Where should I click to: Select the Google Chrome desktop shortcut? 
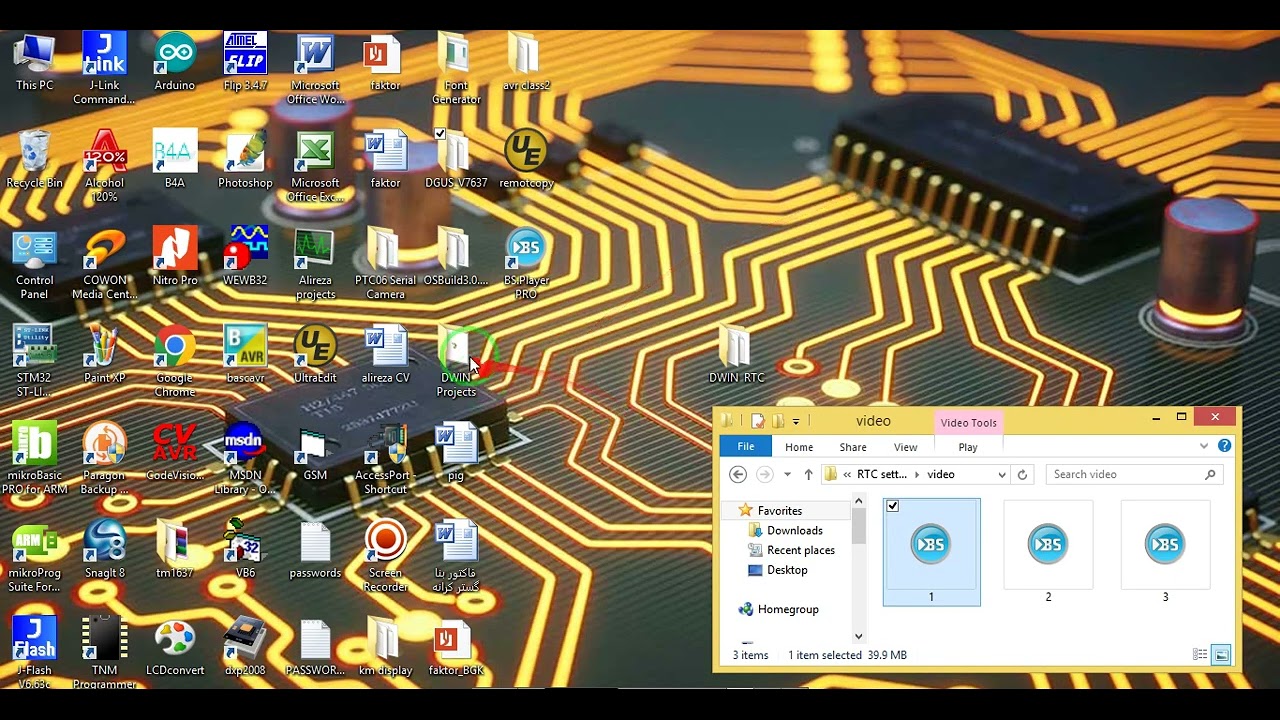(175, 361)
